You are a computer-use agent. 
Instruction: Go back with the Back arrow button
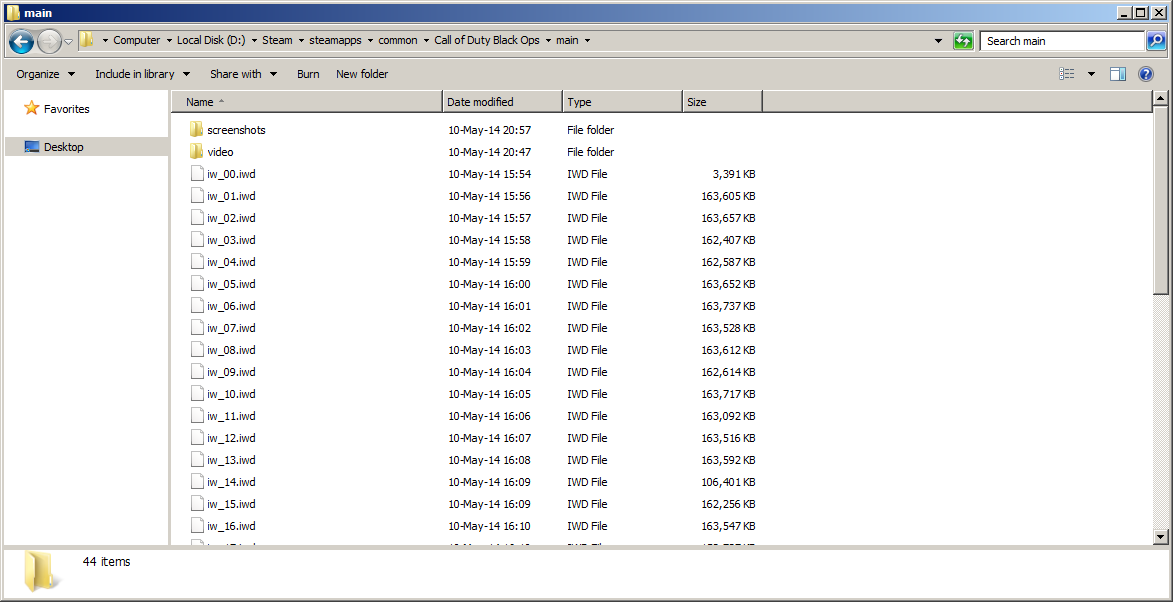pos(22,41)
